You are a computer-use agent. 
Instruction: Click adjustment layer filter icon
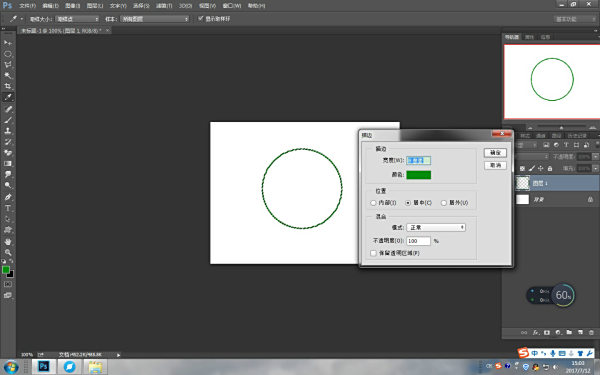point(556,145)
